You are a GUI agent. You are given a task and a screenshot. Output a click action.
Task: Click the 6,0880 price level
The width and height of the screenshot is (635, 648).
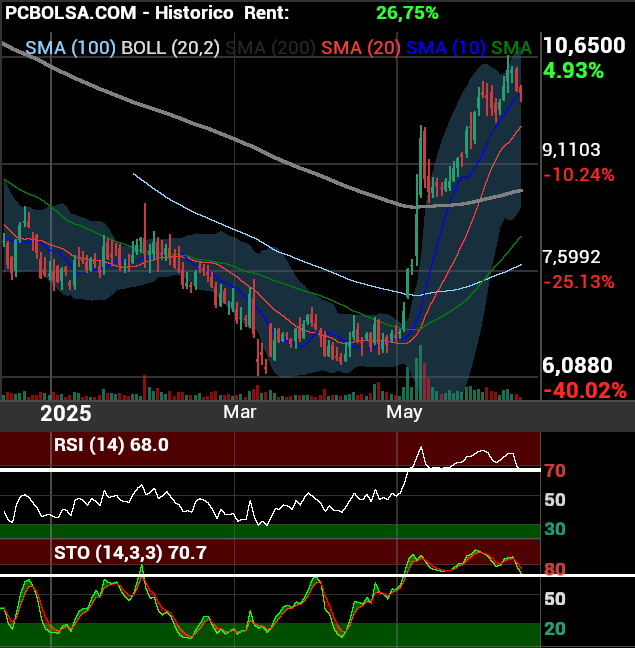(577, 365)
